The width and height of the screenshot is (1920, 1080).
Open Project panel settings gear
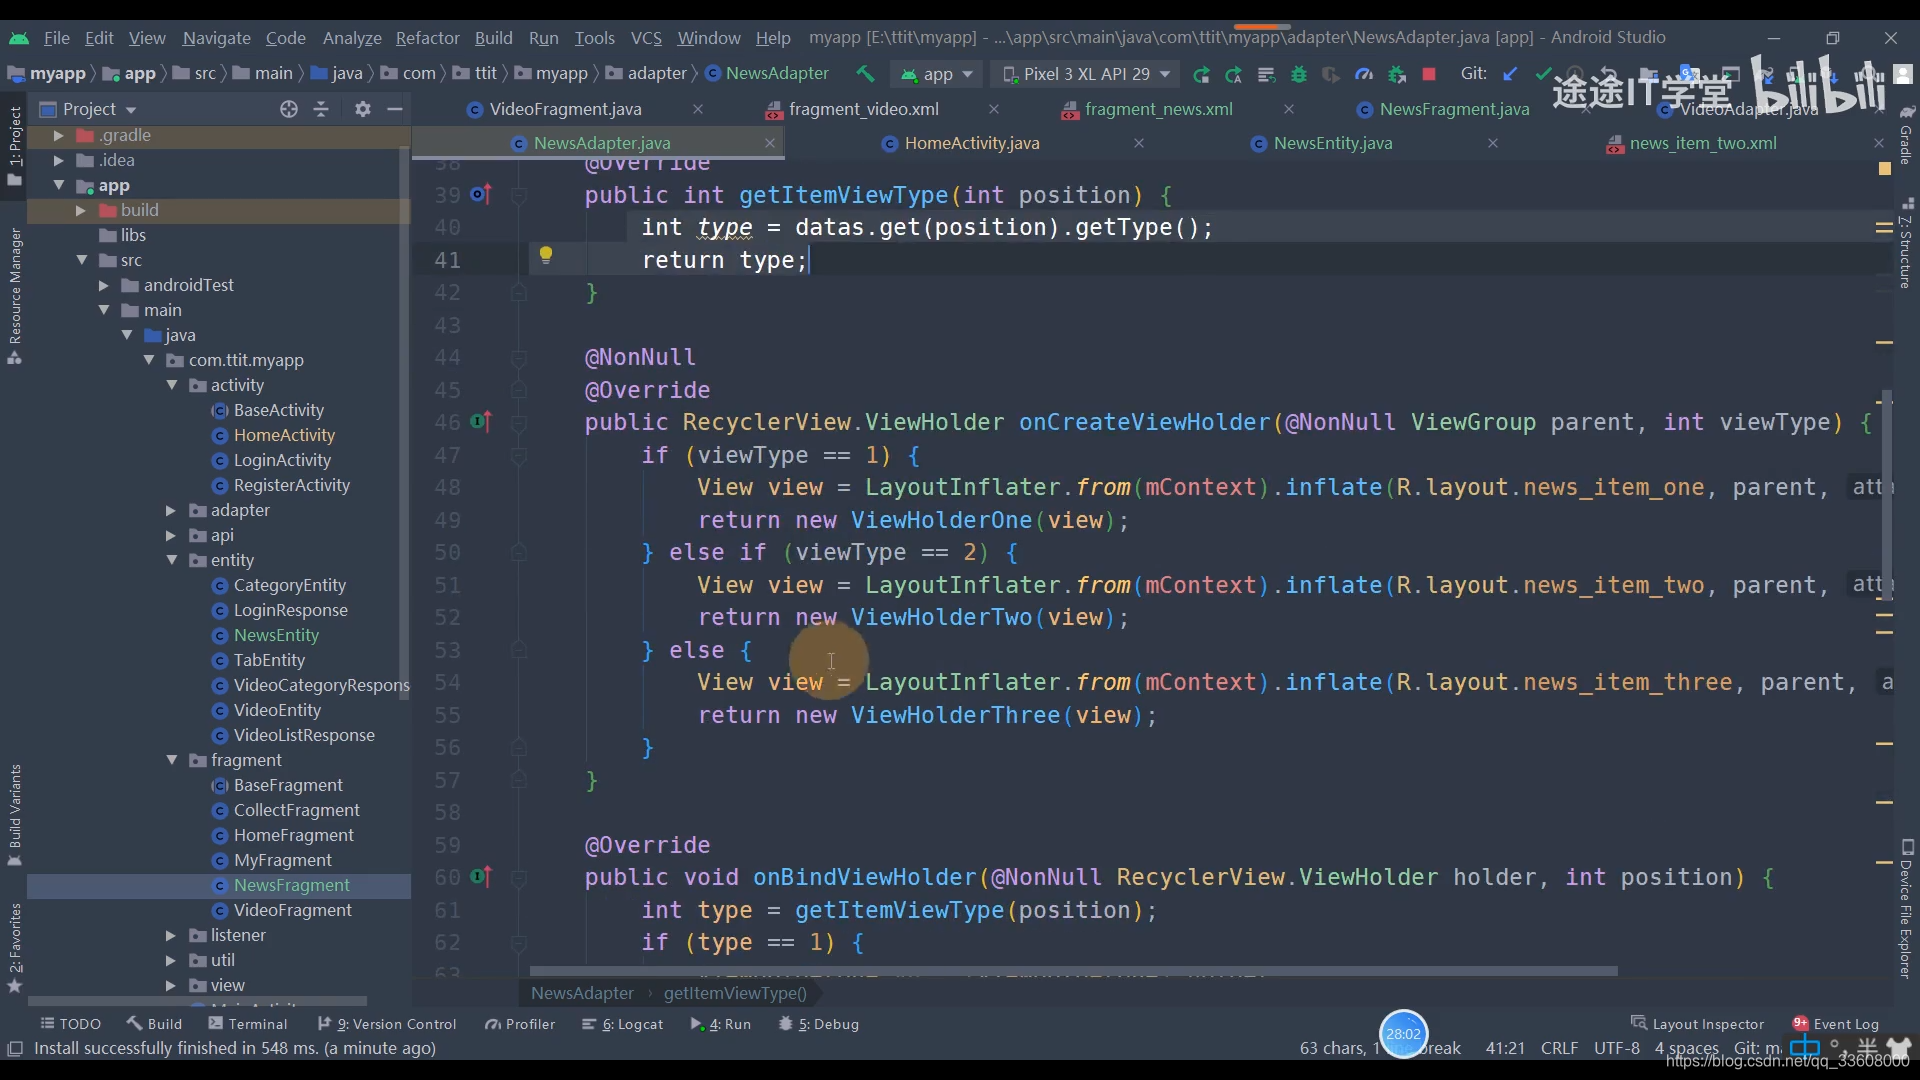(363, 109)
